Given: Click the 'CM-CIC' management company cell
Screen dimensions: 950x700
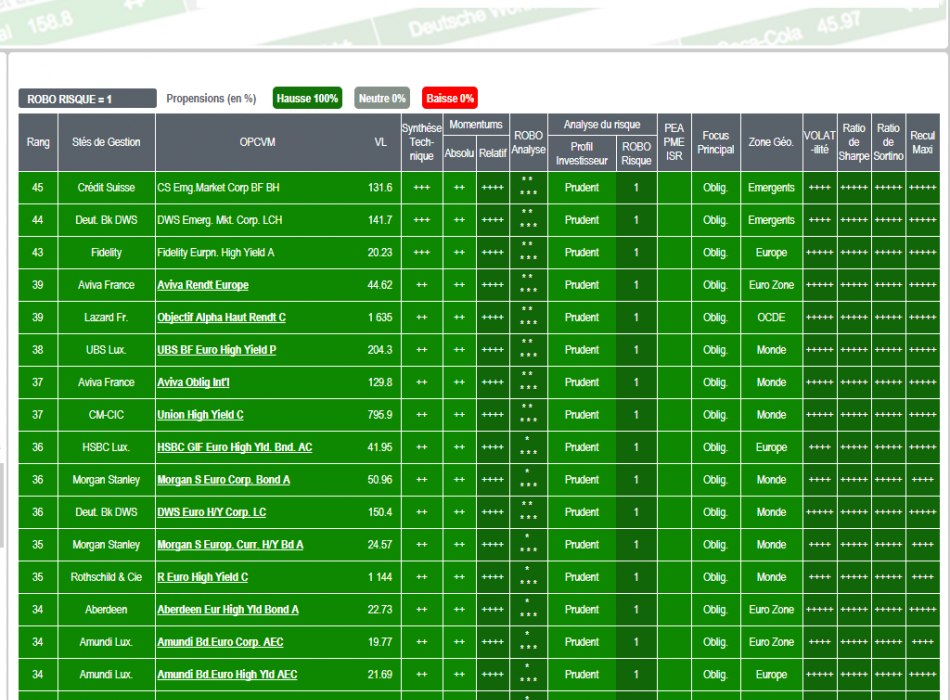Looking at the screenshot, I should click(x=106, y=415).
